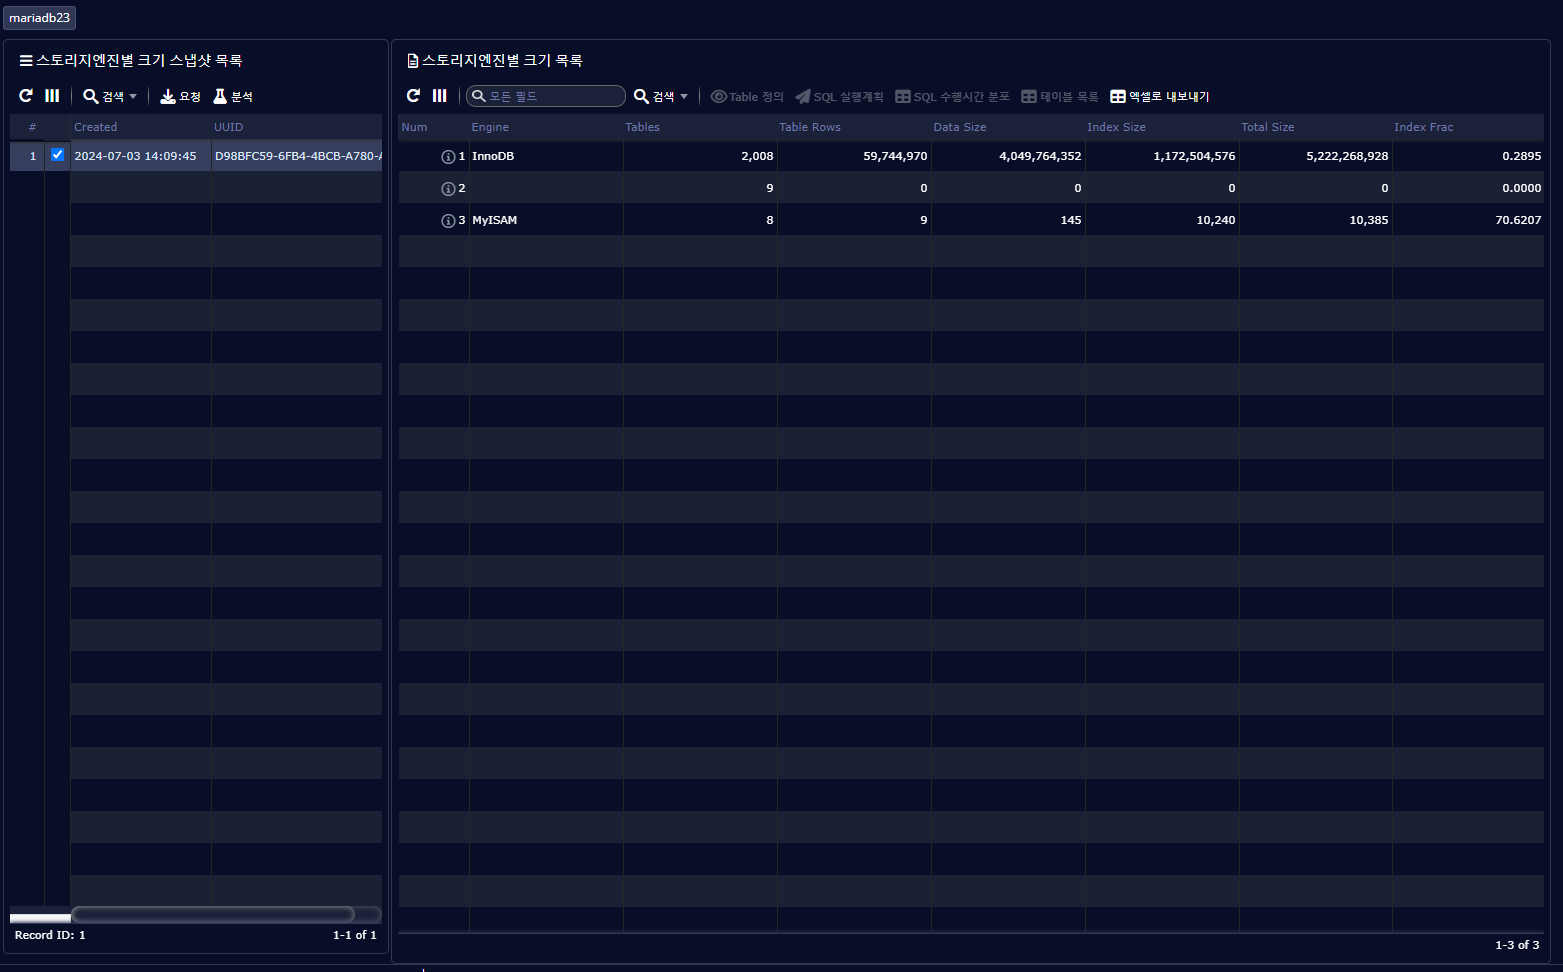
Task: Click the 분석 flask icon button
Action: [233, 96]
